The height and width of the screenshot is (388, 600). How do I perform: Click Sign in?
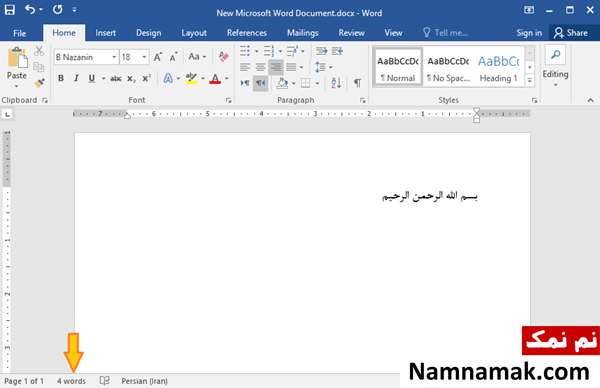(x=529, y=33)
